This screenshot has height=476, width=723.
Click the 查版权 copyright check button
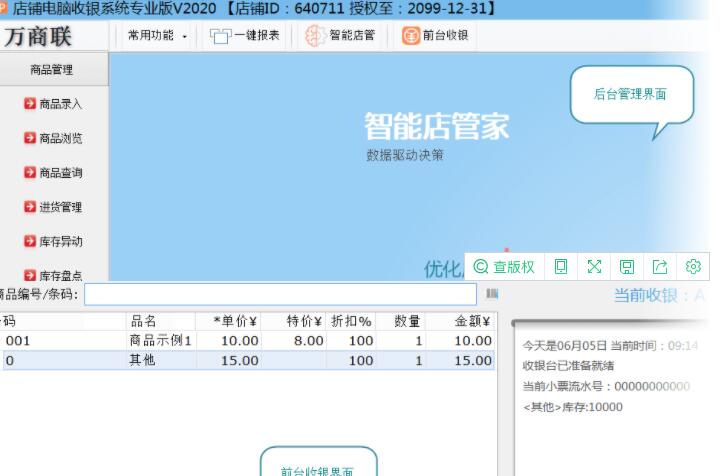[x=504, y=267]
